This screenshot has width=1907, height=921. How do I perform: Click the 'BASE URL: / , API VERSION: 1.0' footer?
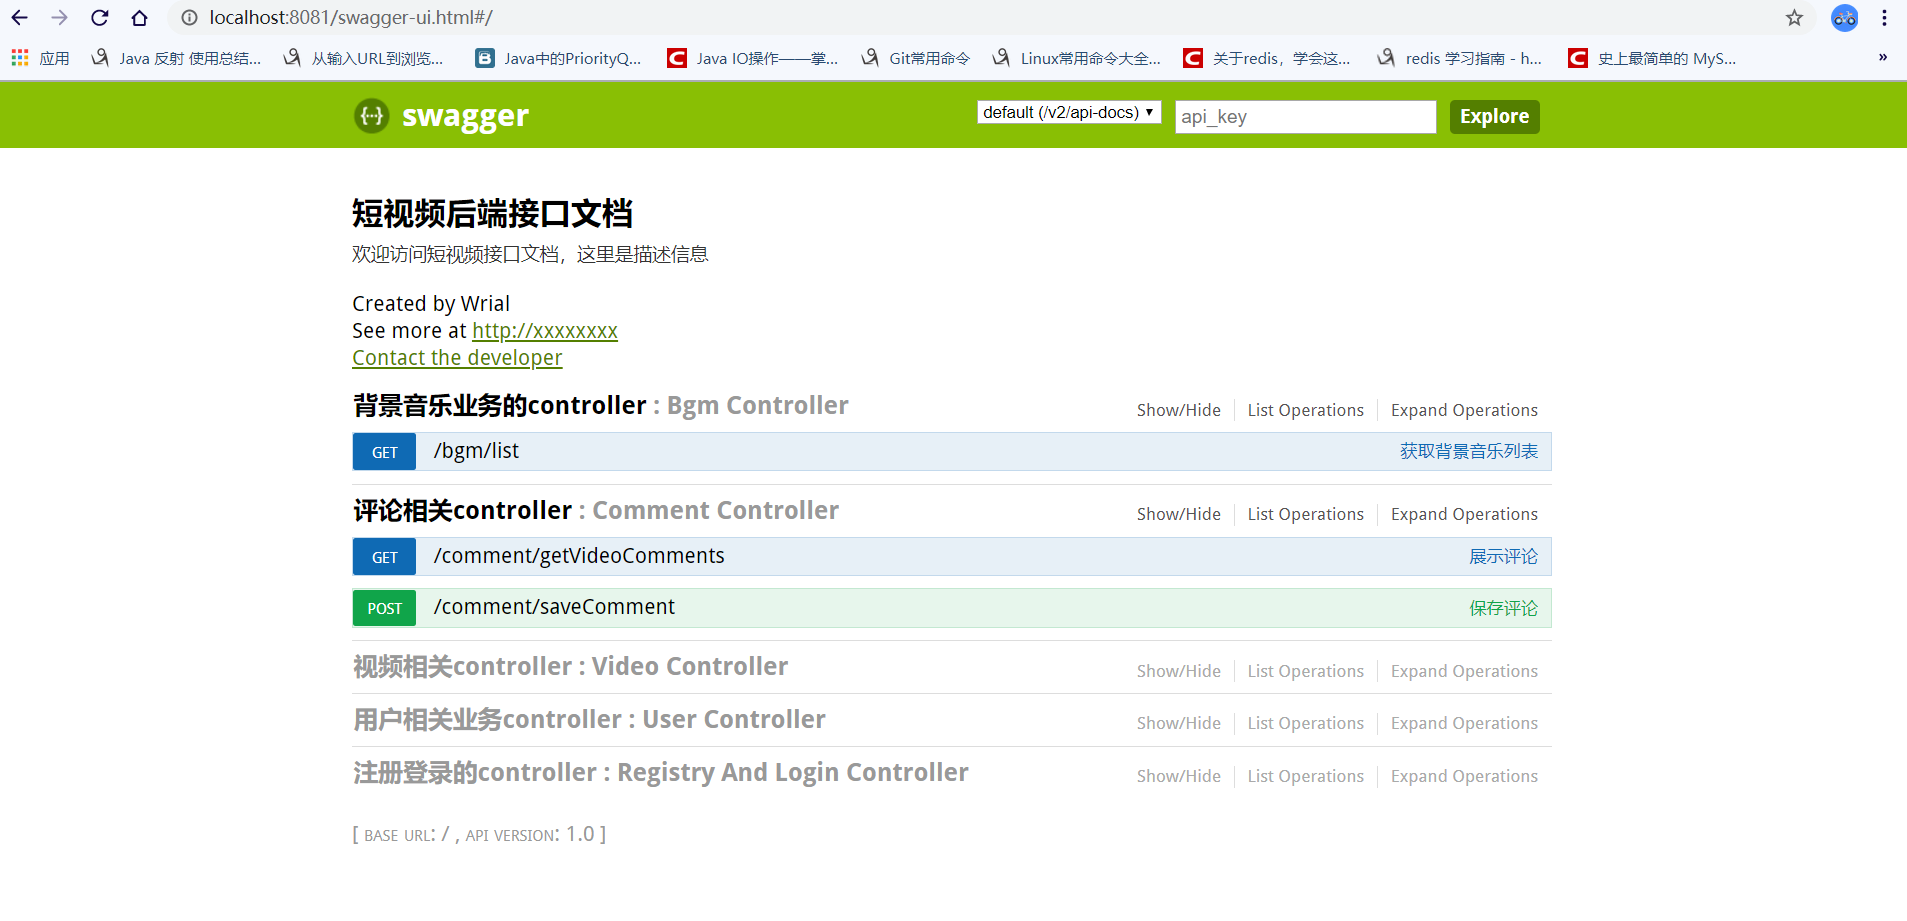tap(479, 834)
